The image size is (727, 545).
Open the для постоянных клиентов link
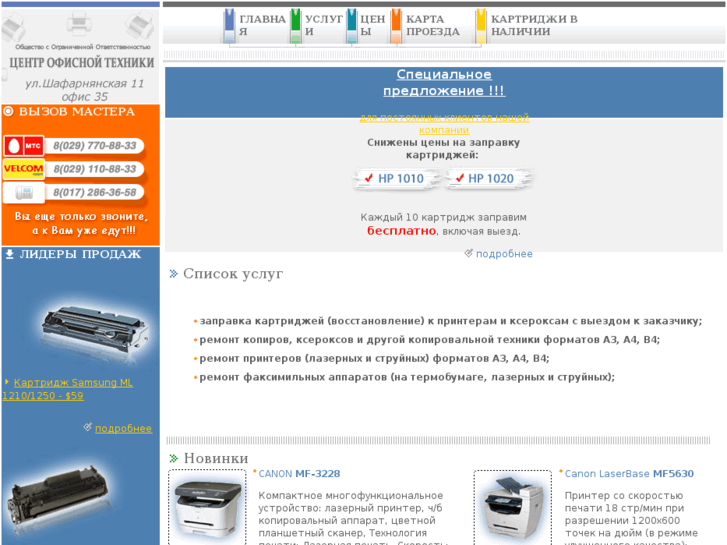coord(444,124)
